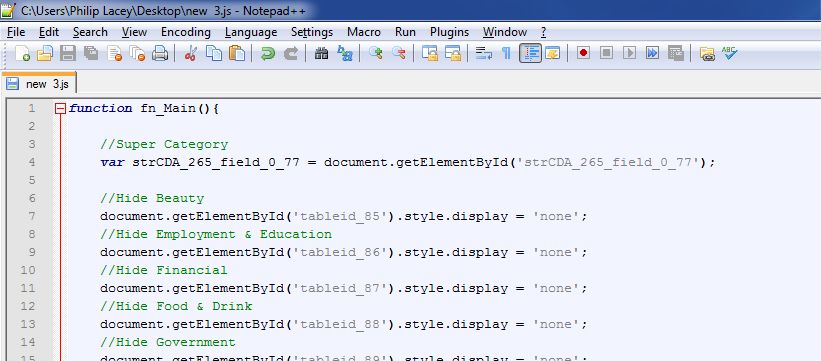Click the macro Playback button
Image resolution: width=821 pixels, height=361 pixels.
pyautogui.click(x=629, y=53)
